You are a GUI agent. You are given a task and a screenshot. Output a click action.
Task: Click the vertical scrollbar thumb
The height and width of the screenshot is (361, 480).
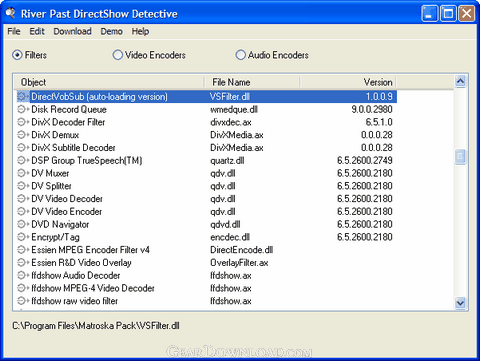click(x=460, y=156)
